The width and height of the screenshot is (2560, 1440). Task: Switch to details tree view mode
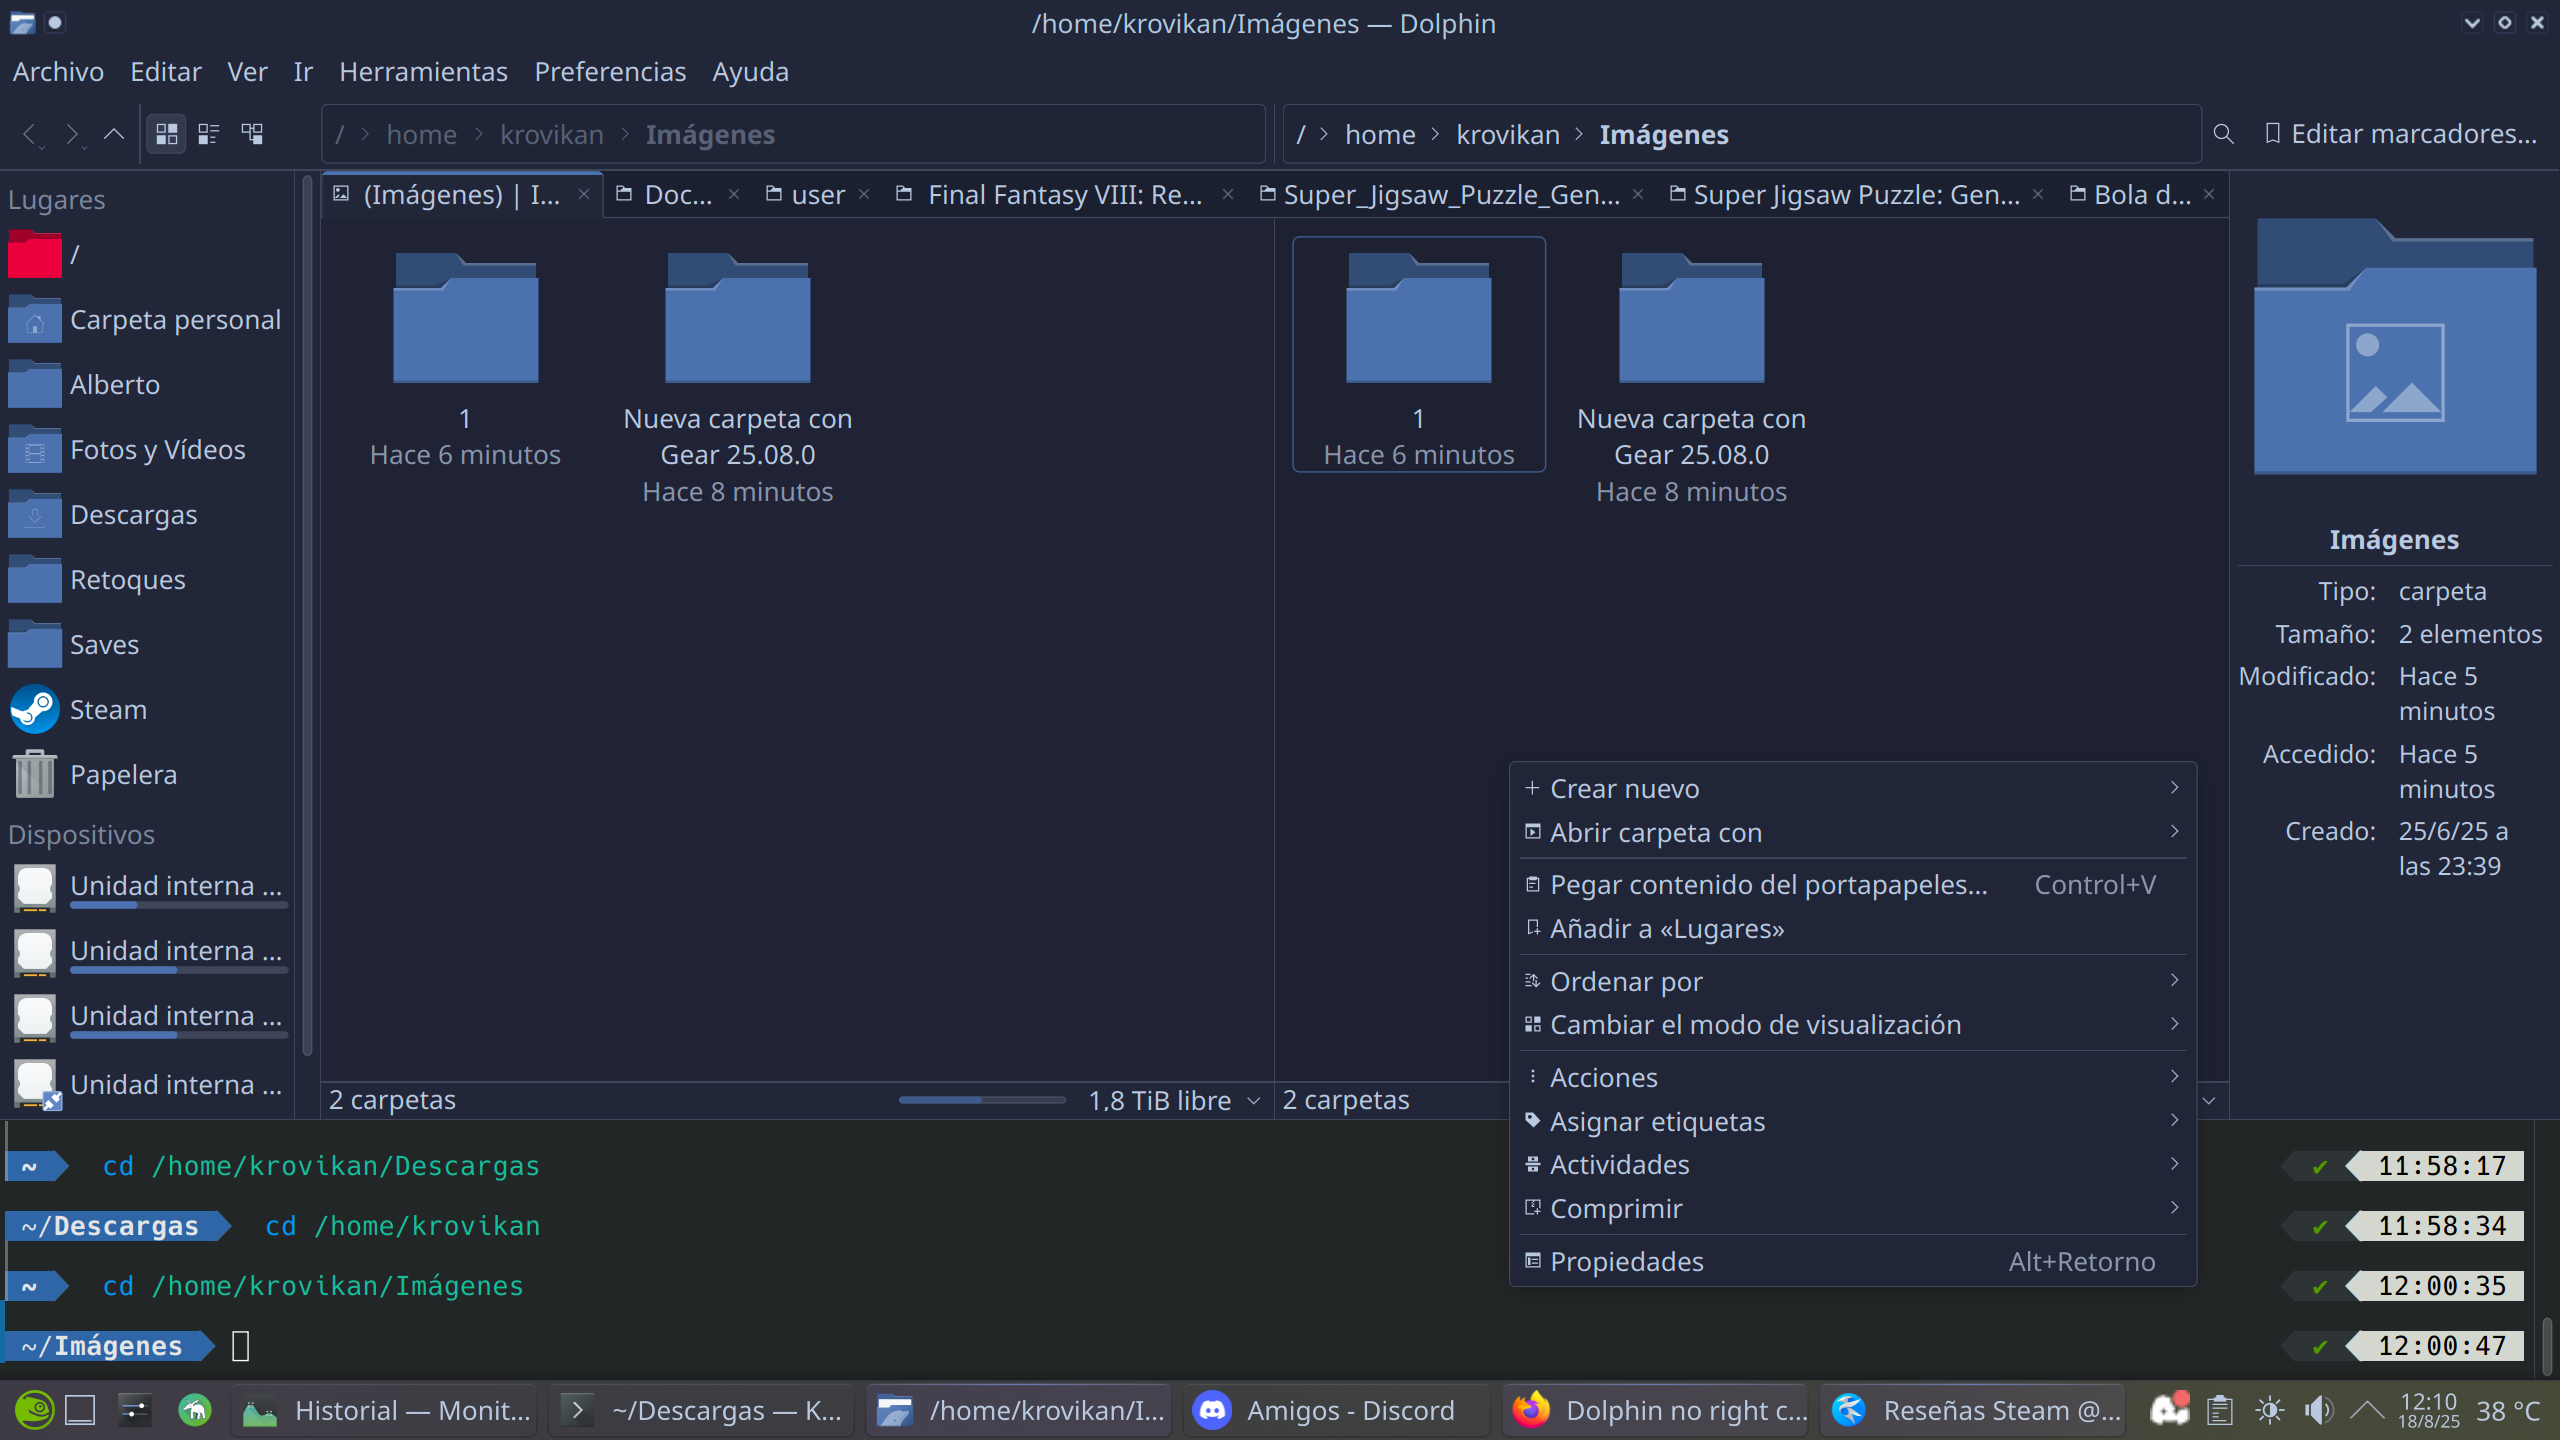252,134
